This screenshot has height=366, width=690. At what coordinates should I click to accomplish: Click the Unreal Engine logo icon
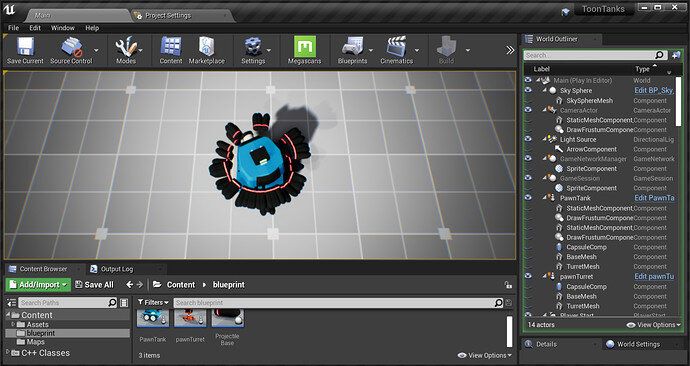point(9,10)
